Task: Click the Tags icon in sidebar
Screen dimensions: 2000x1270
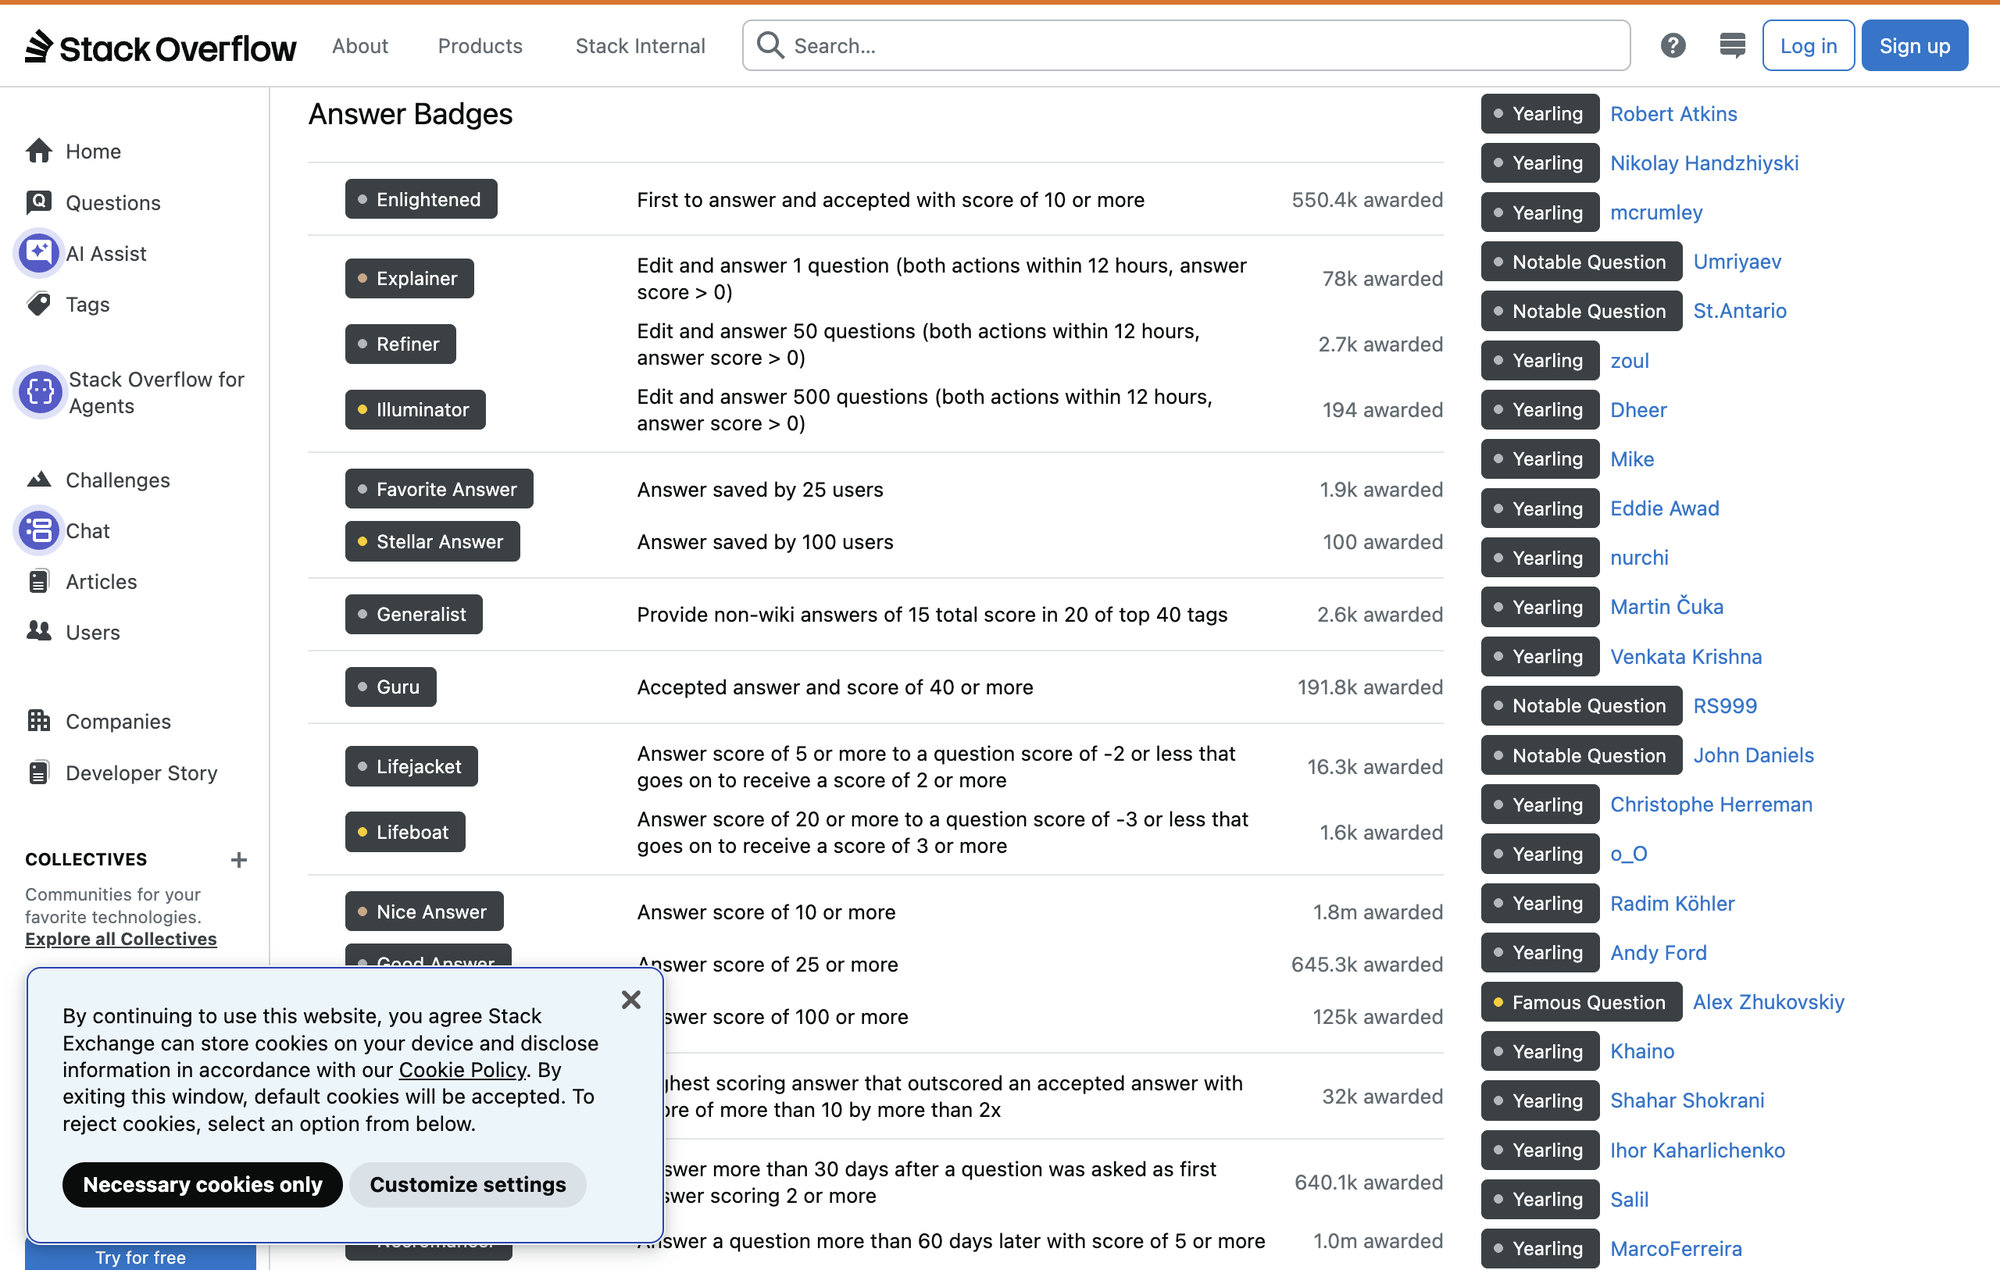Action: pyautogui.click(x=39, y=304)
